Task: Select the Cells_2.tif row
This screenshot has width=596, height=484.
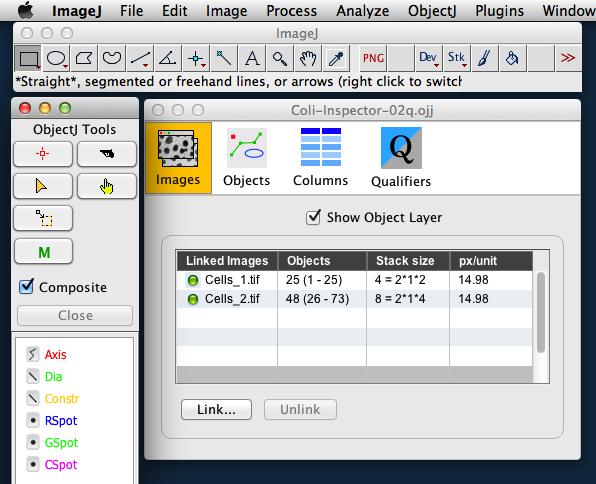Action: point(355,299)
